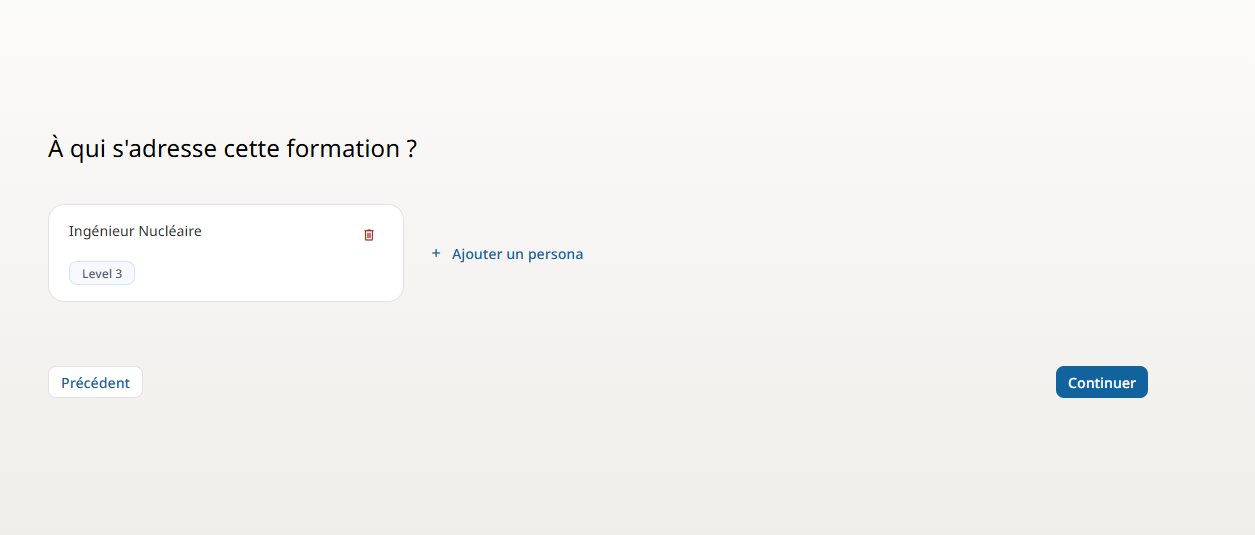Return to previous step via Précédent
The image size is (1255, 535).
click(x=95, y=382)
